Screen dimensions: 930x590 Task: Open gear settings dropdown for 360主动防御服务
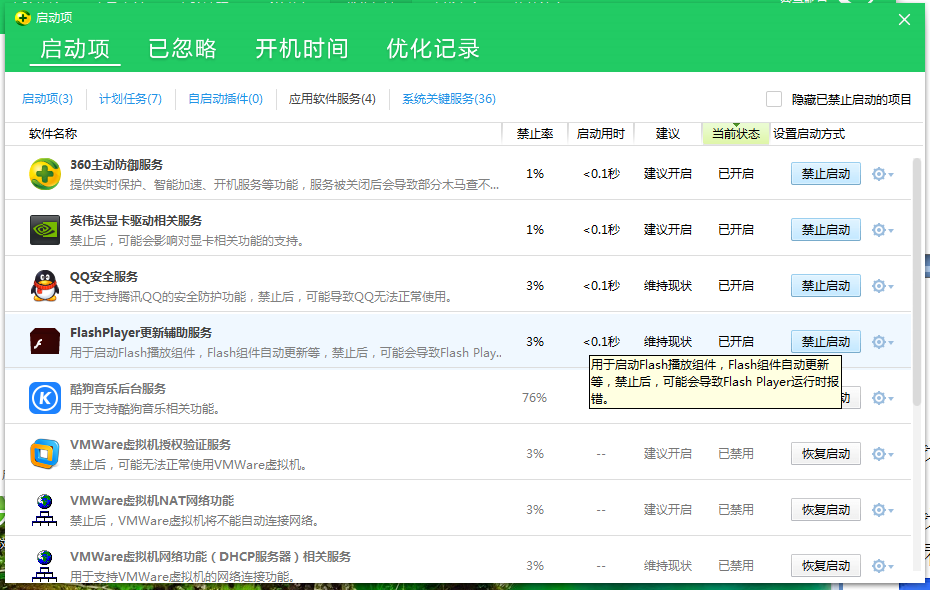click(881, 174)
